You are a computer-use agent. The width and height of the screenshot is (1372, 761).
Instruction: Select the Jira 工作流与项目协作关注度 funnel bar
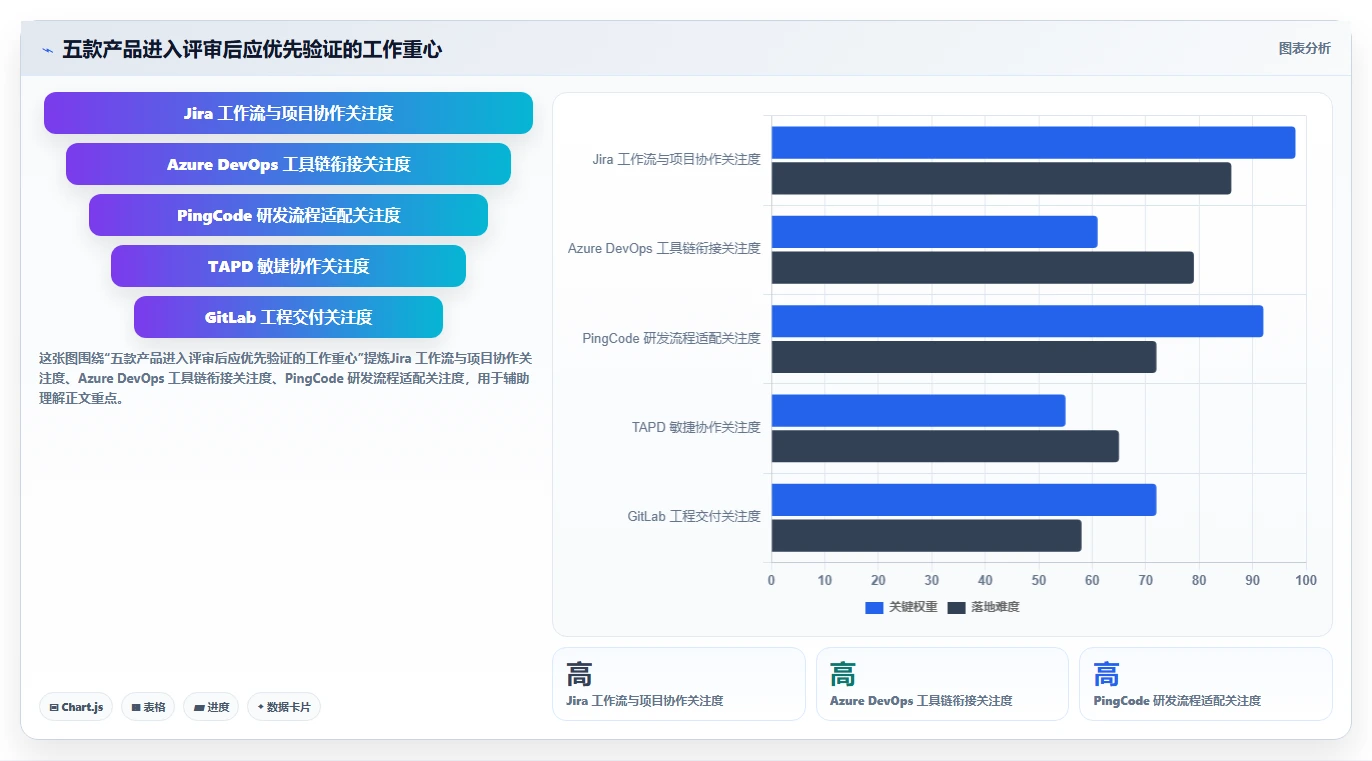[288, 113]
